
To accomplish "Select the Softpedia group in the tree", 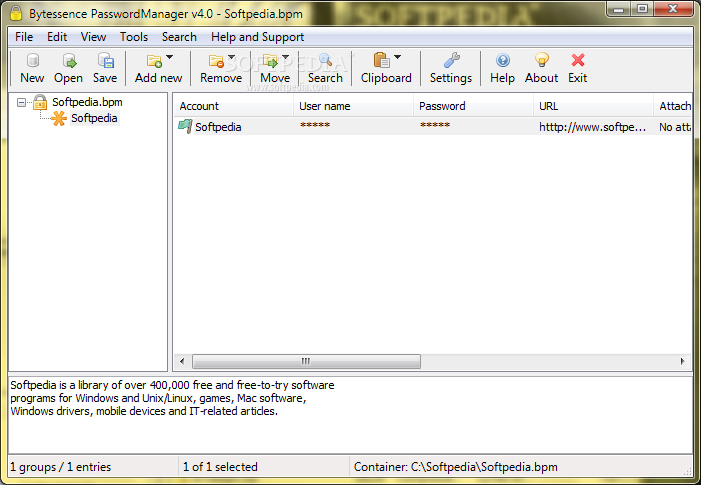I will pos(94,118).
